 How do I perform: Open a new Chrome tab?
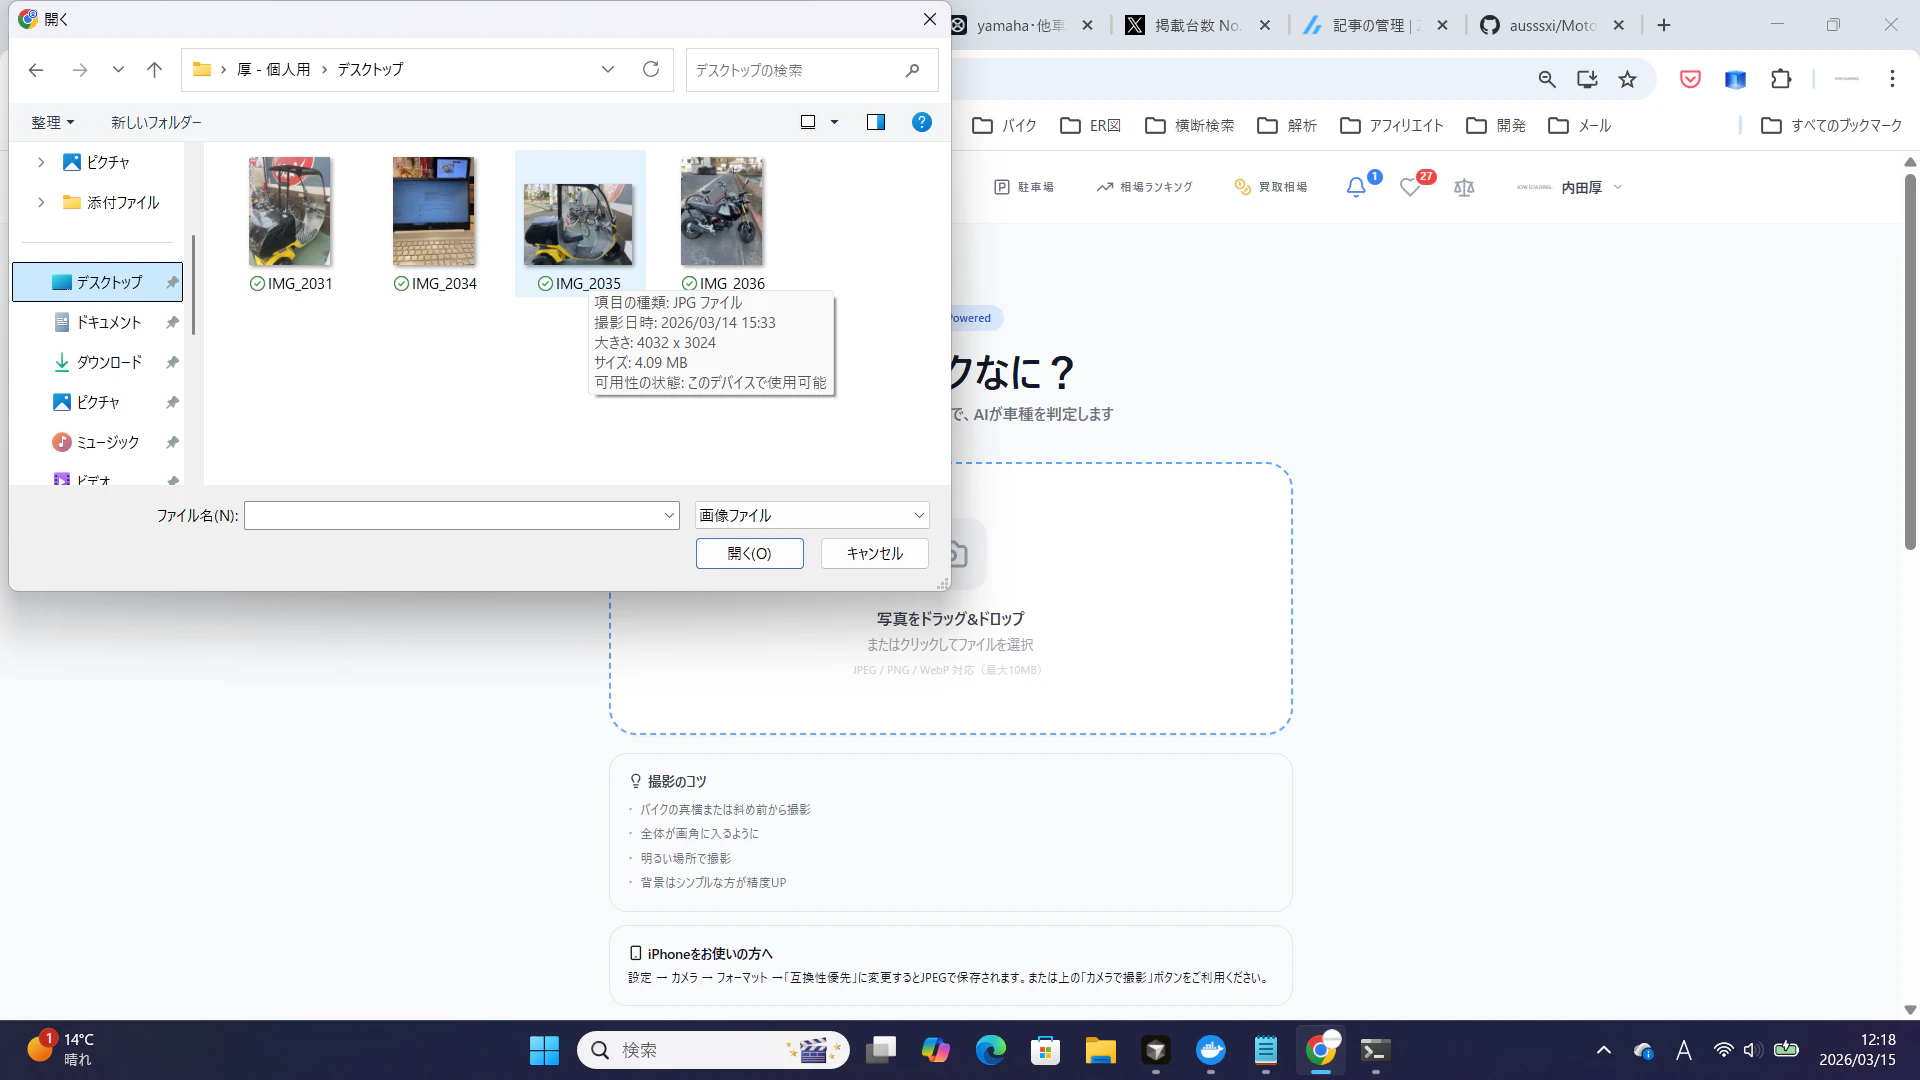coord(1664,25)
